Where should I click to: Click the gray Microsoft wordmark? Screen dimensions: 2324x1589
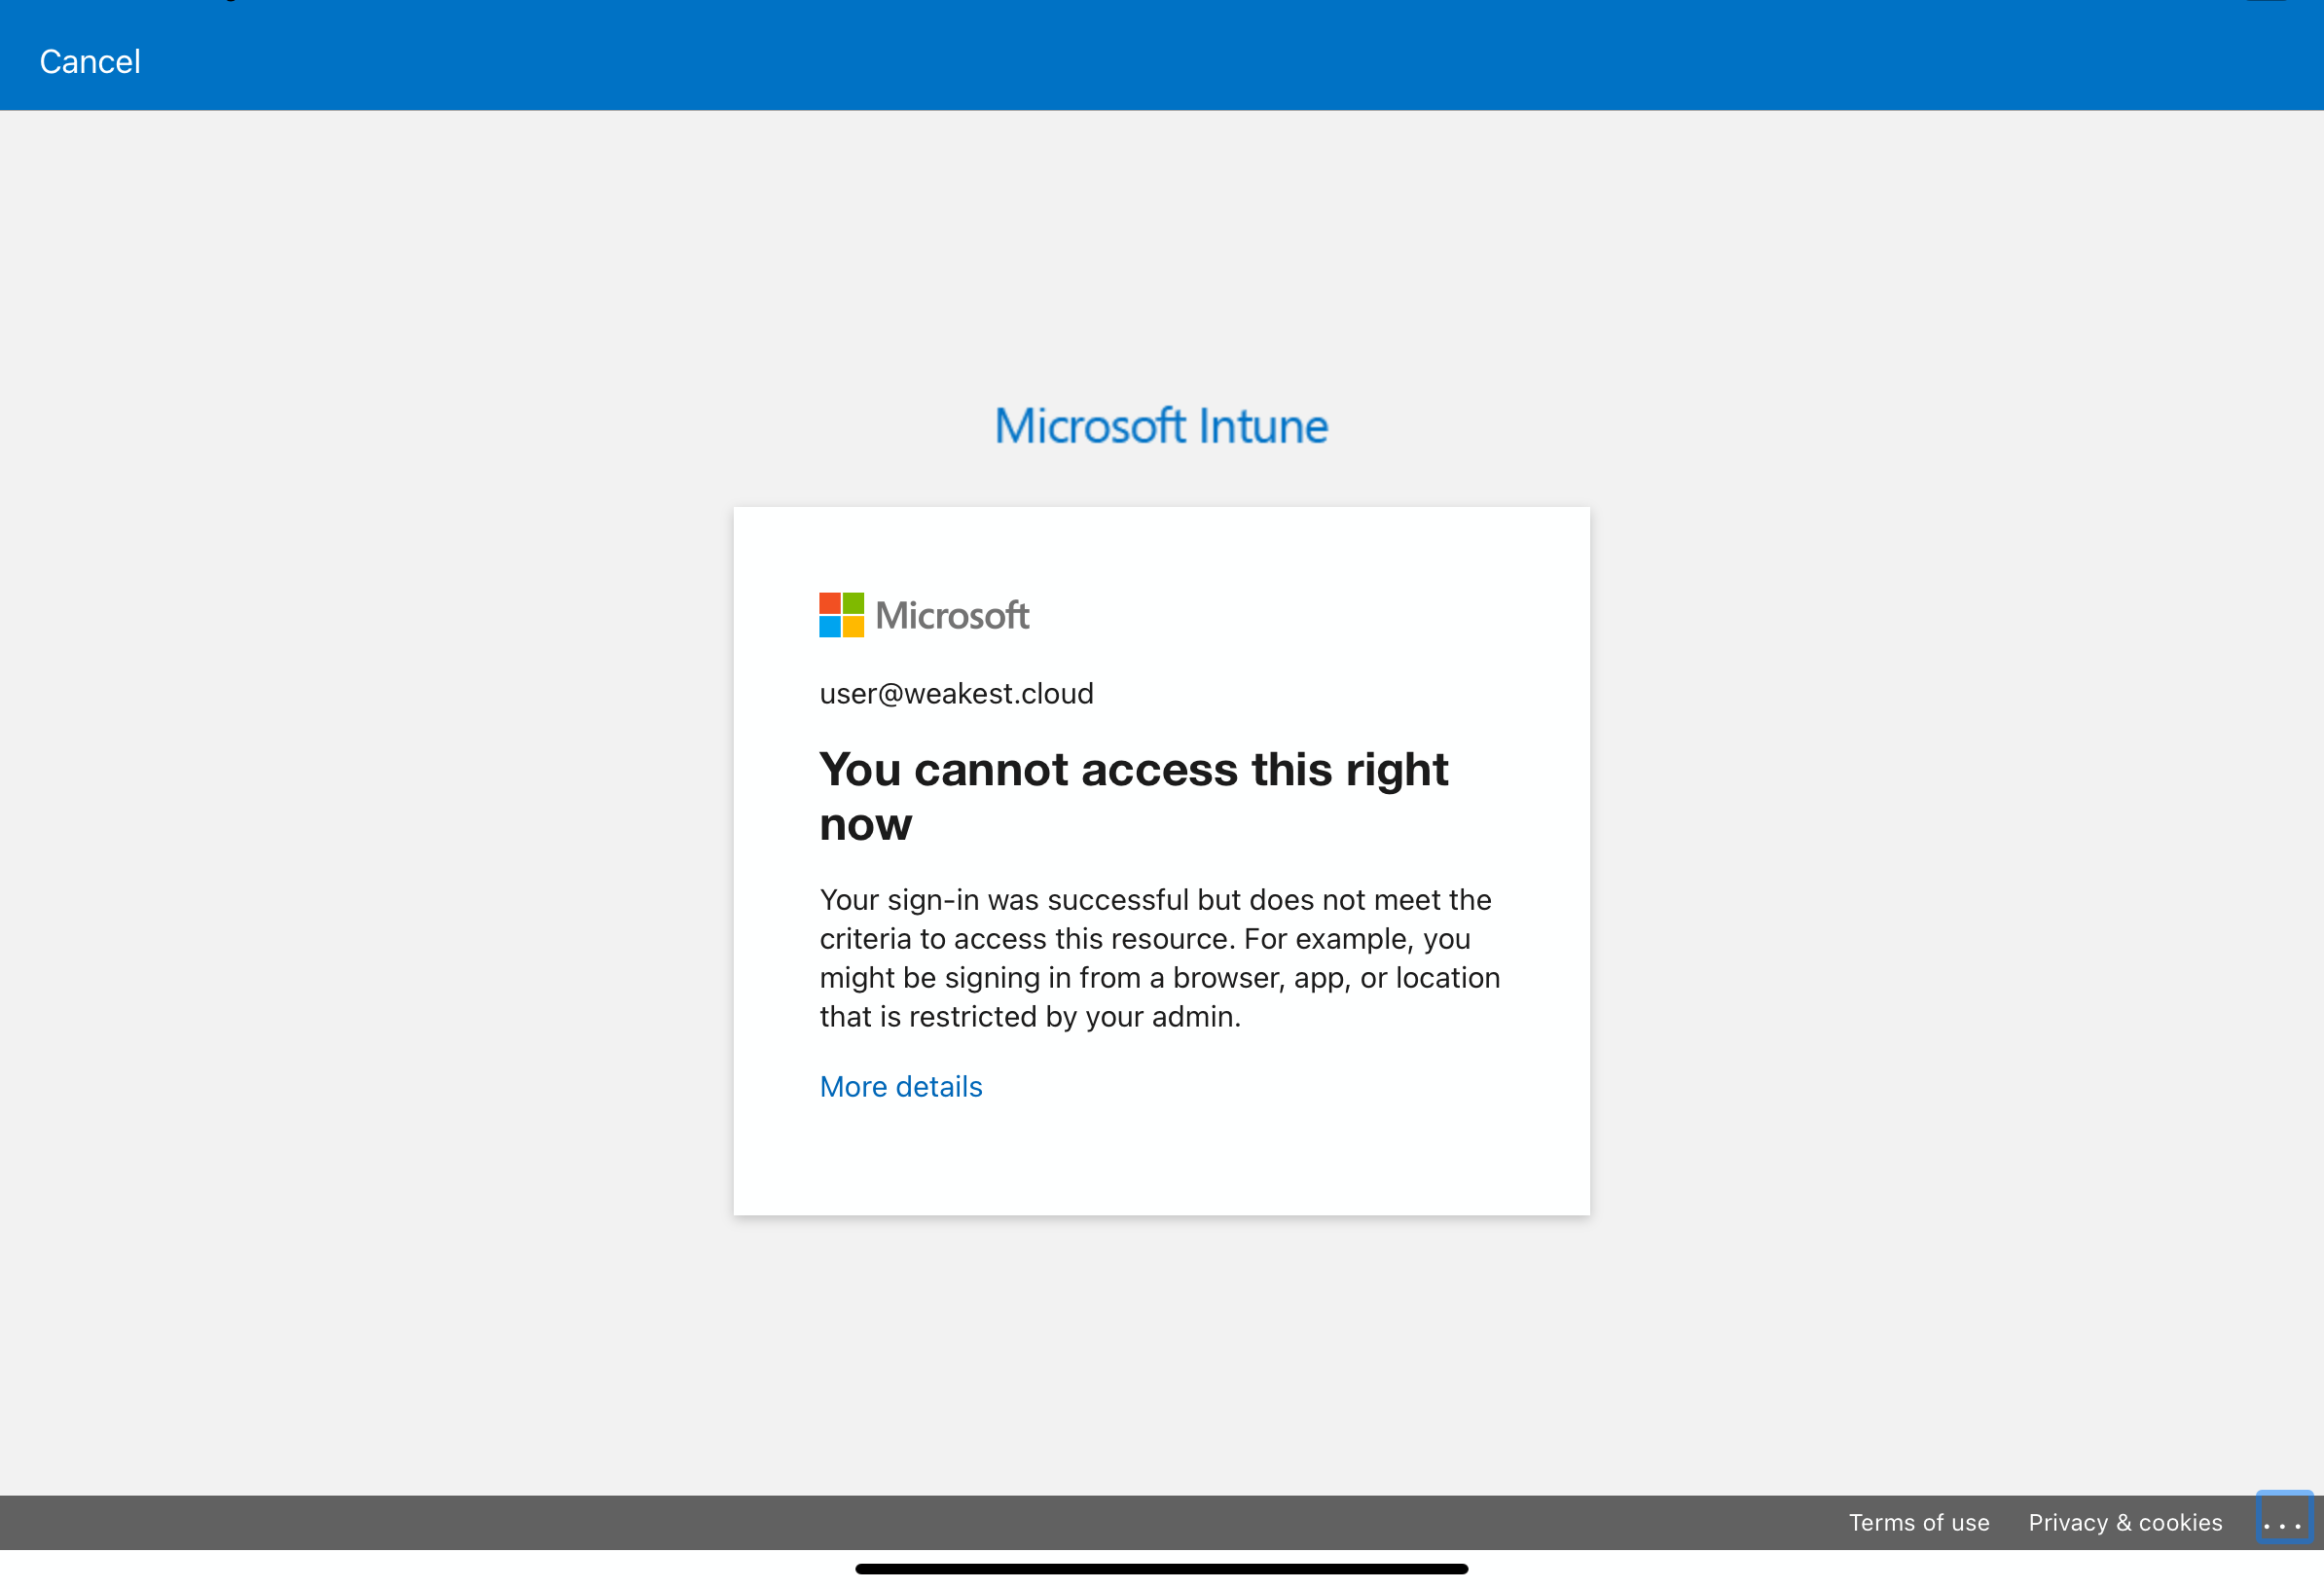tap(952, 615)
